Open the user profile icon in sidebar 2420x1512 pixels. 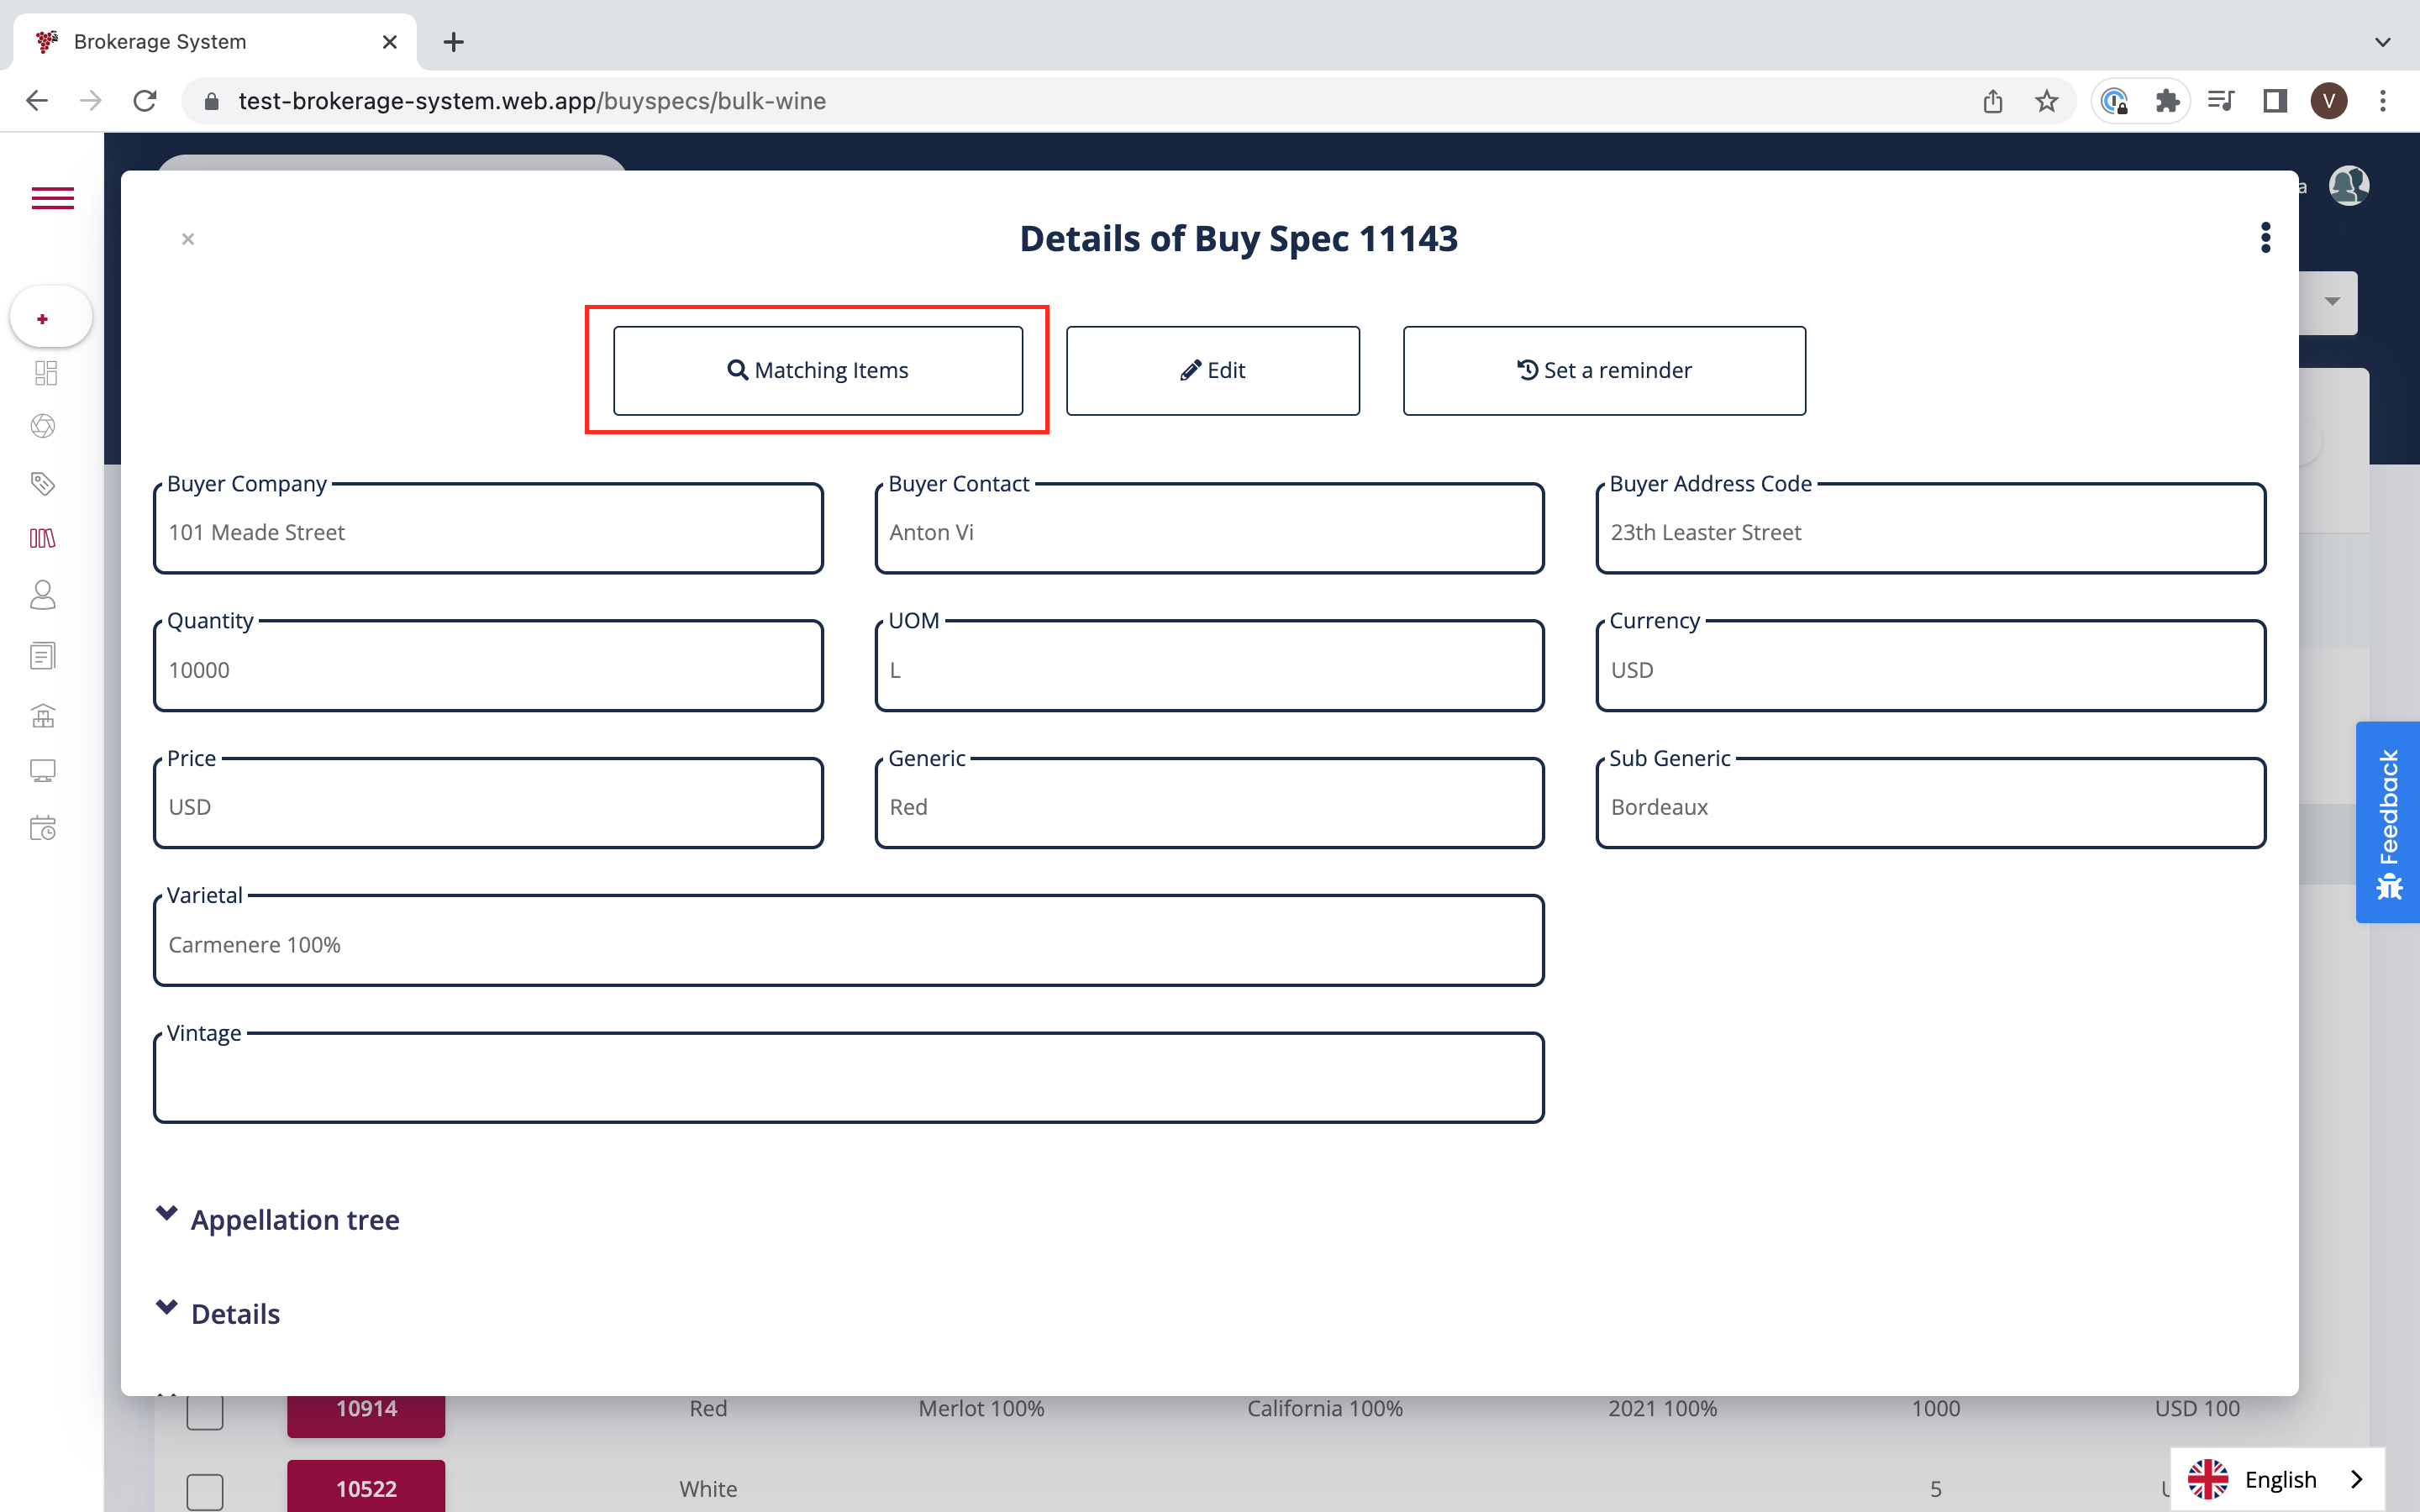pyautogui.click(x=42, y=595)
